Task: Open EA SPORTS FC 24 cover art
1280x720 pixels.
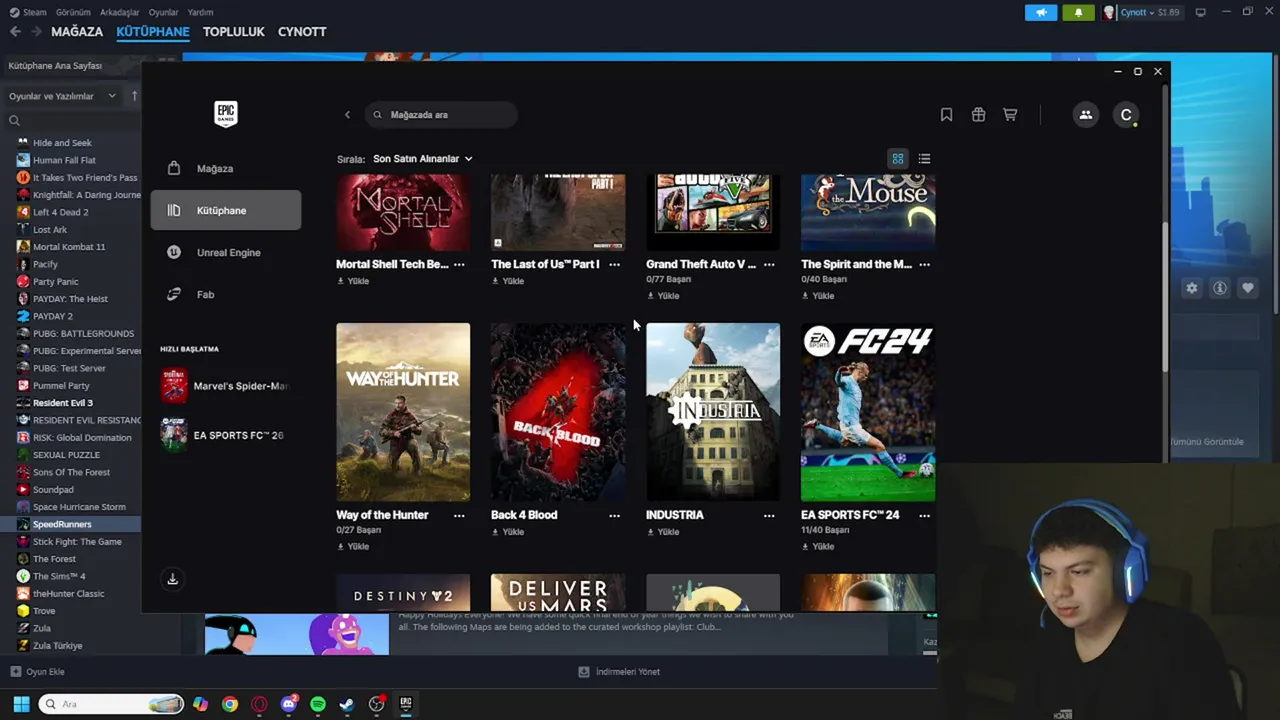Action: coord(868,411)
